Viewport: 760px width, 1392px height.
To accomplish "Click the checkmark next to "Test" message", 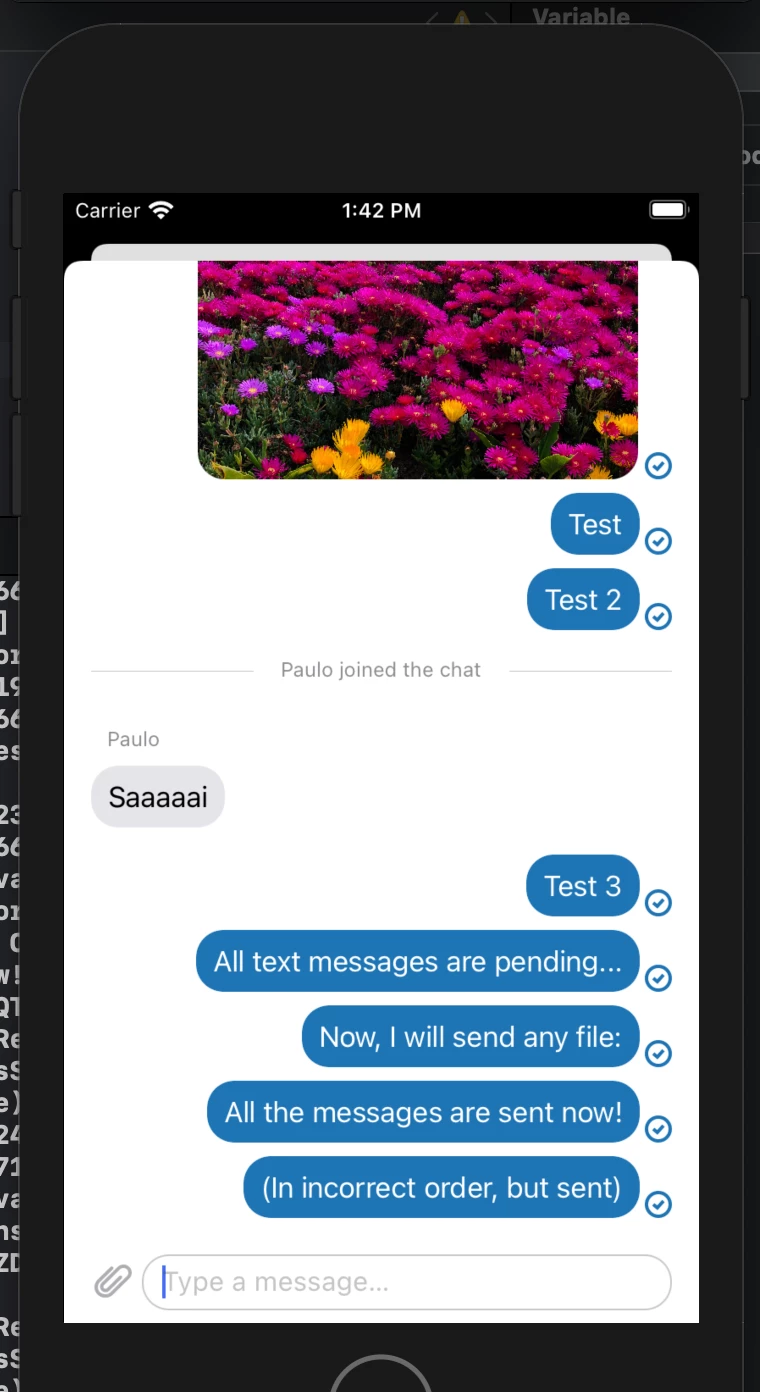I will [x=658, y=541].
